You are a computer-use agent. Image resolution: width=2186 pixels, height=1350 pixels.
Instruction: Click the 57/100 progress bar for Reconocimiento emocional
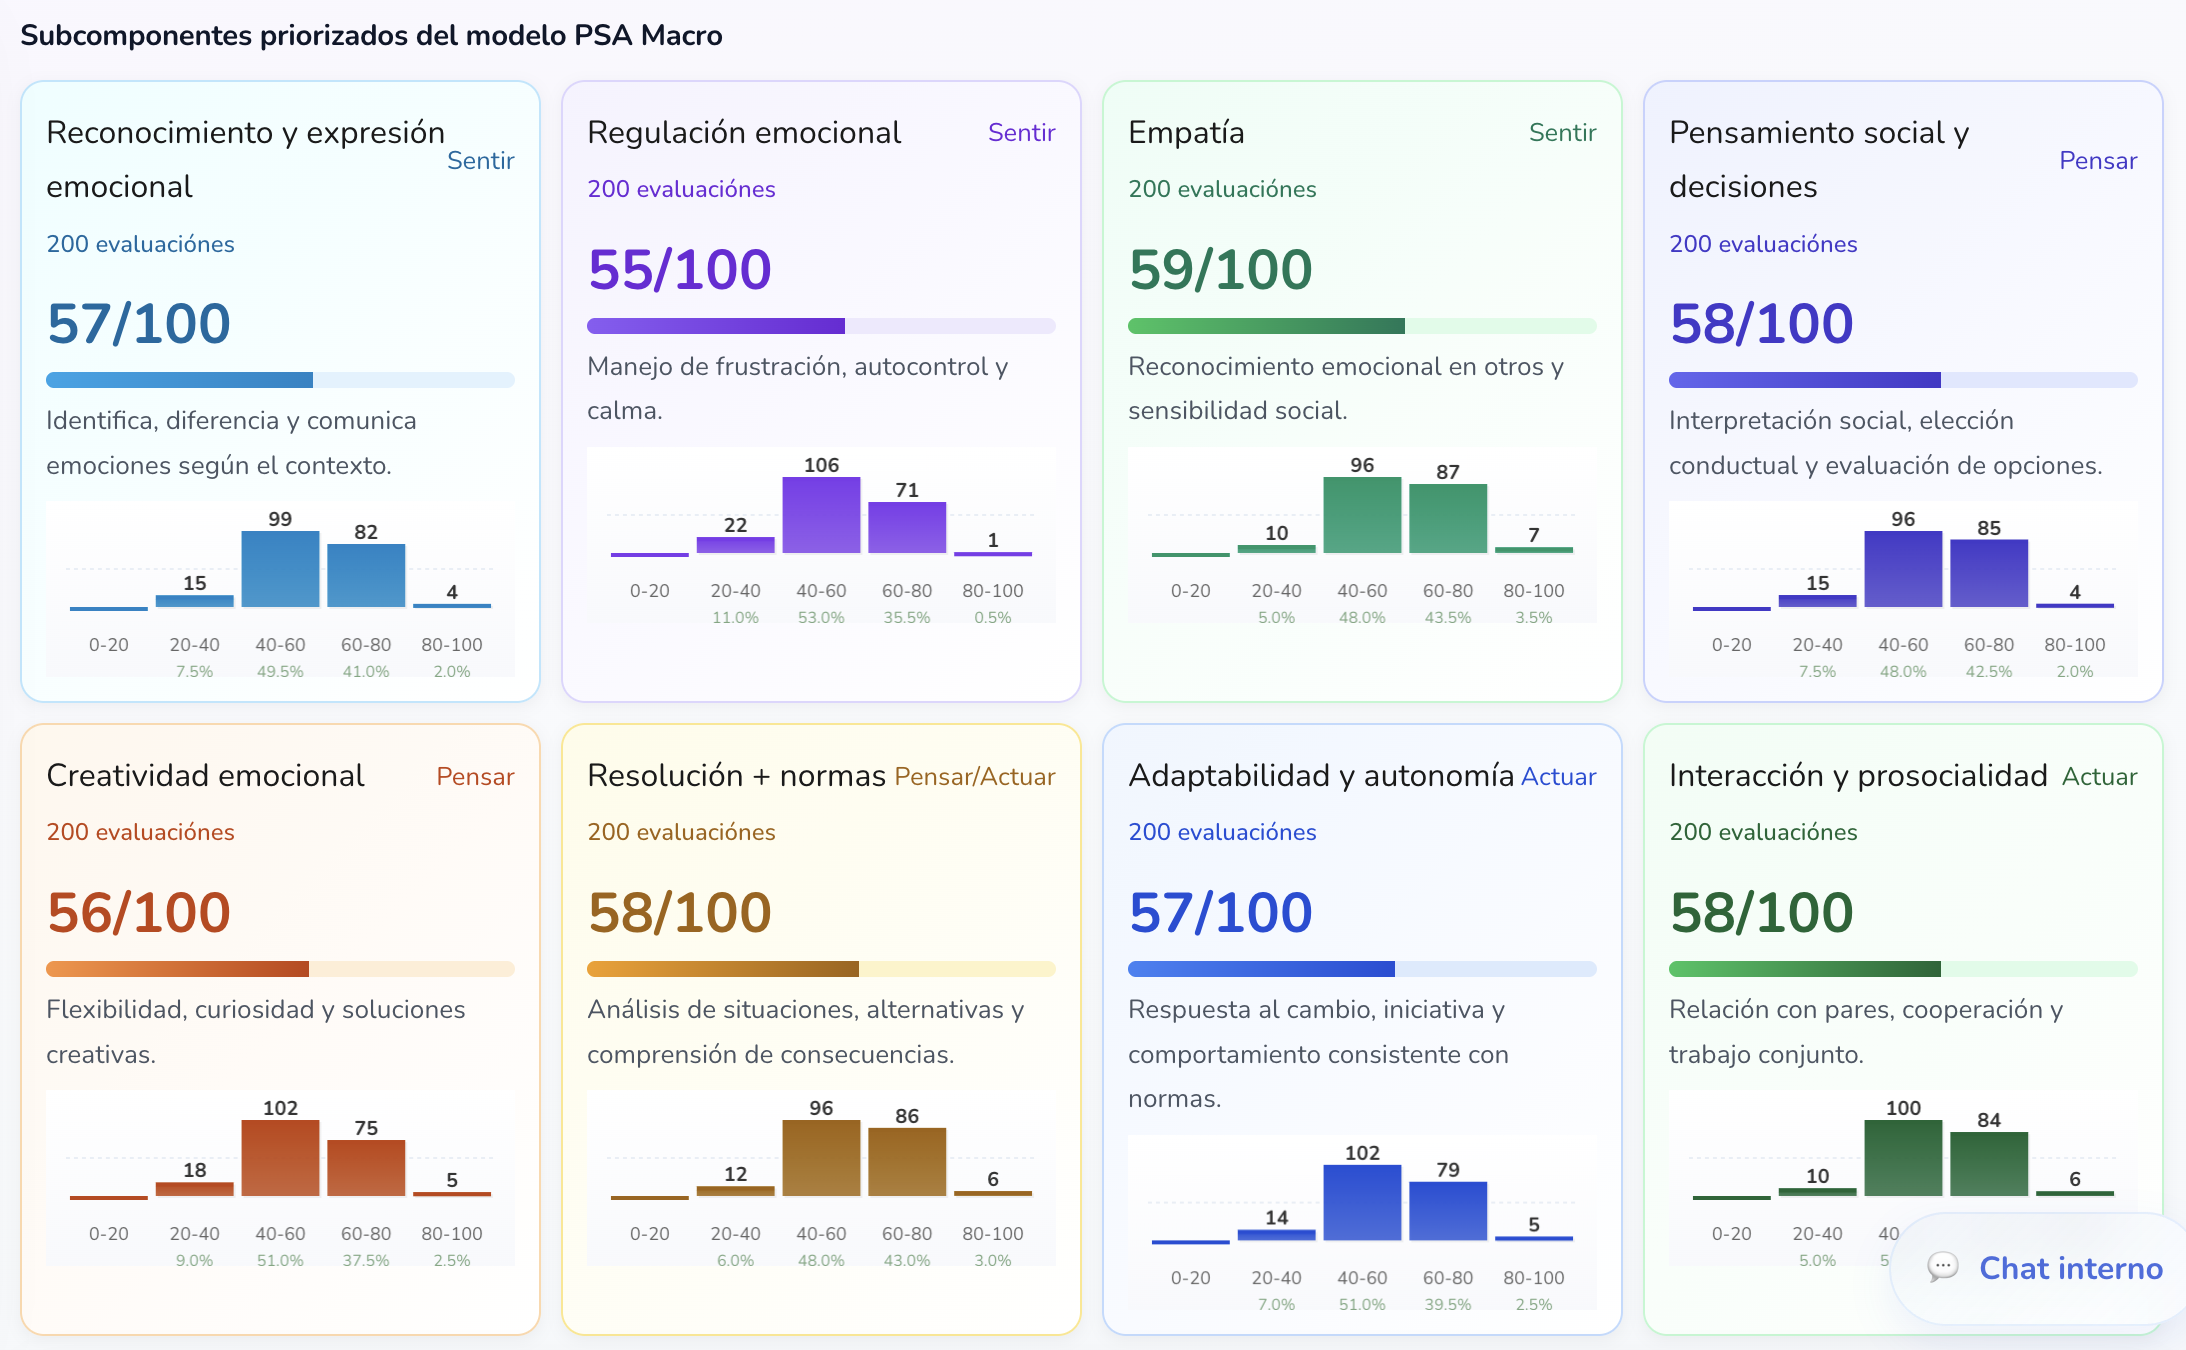tap(280, 380)
